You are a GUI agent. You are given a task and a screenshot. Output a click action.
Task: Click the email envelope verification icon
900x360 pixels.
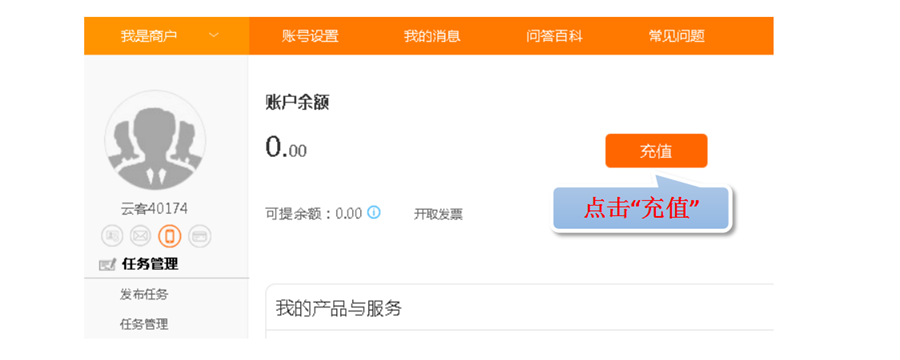(141, 236)
